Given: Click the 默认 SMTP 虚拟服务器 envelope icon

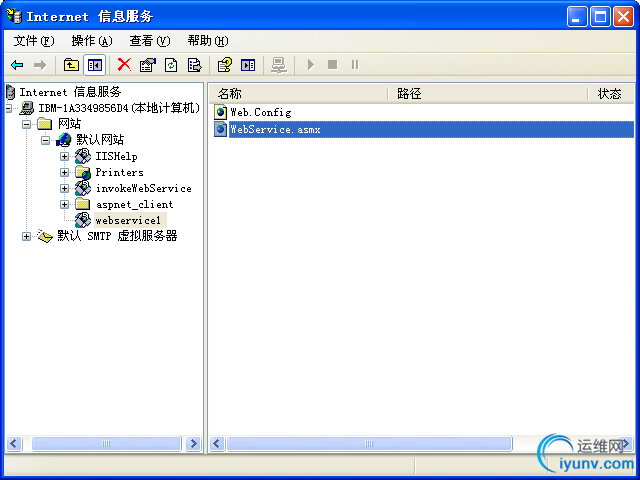Looking at the screenshot, I should pos(44,236).
